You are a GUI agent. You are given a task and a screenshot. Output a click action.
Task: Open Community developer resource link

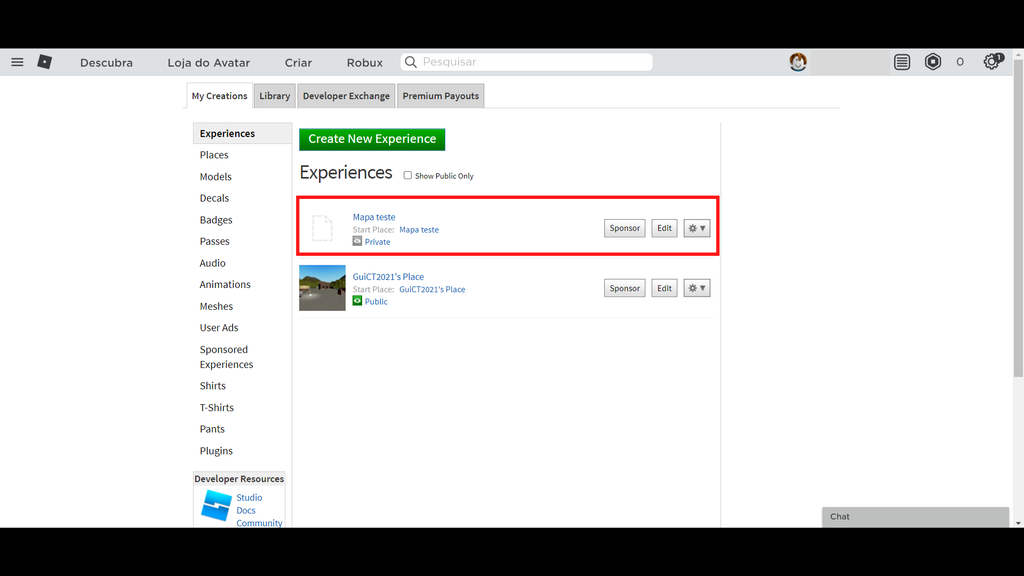point(259,523)
